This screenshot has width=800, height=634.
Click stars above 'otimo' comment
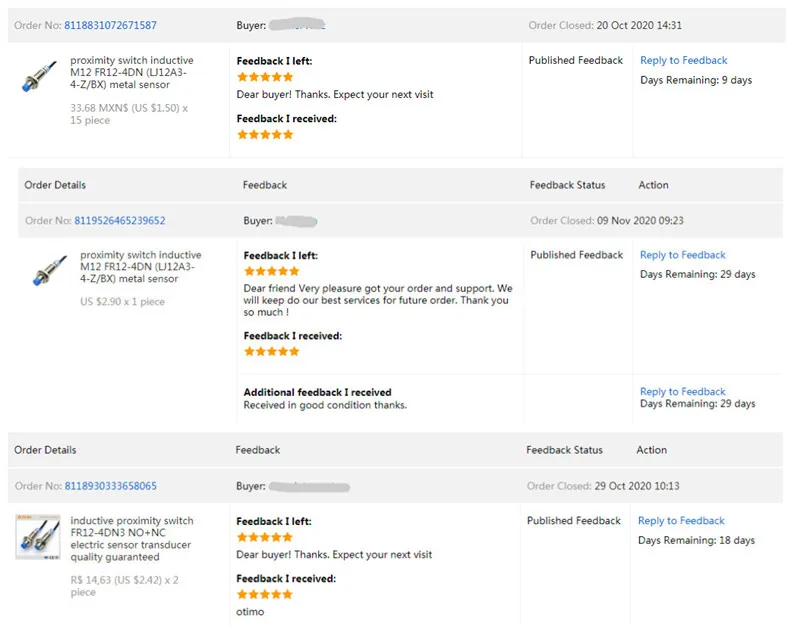pyautogui.click(x=265, y=594)
